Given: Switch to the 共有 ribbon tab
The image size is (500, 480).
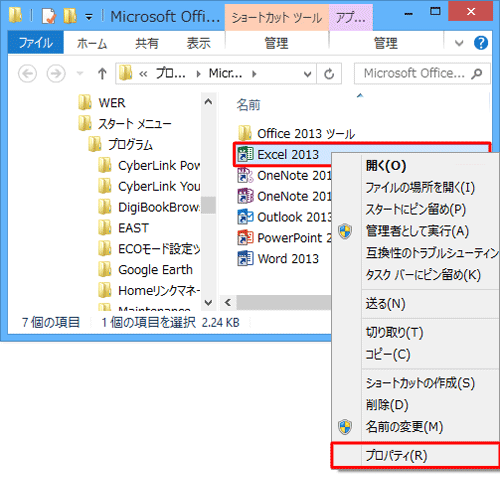Looking at the screenshot, I should (x=147, y=43).
